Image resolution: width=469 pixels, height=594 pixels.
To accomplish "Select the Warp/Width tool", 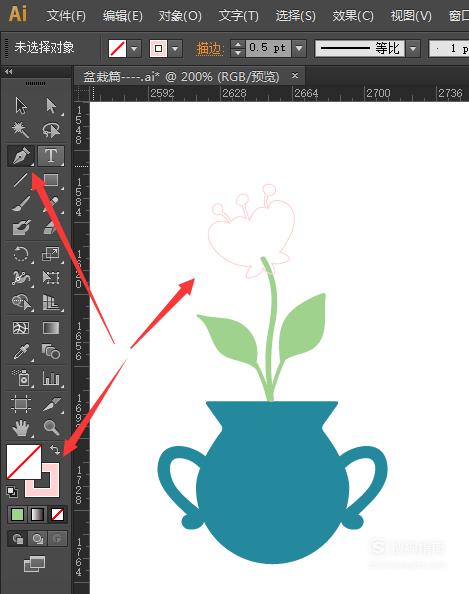I will point(21,278).
